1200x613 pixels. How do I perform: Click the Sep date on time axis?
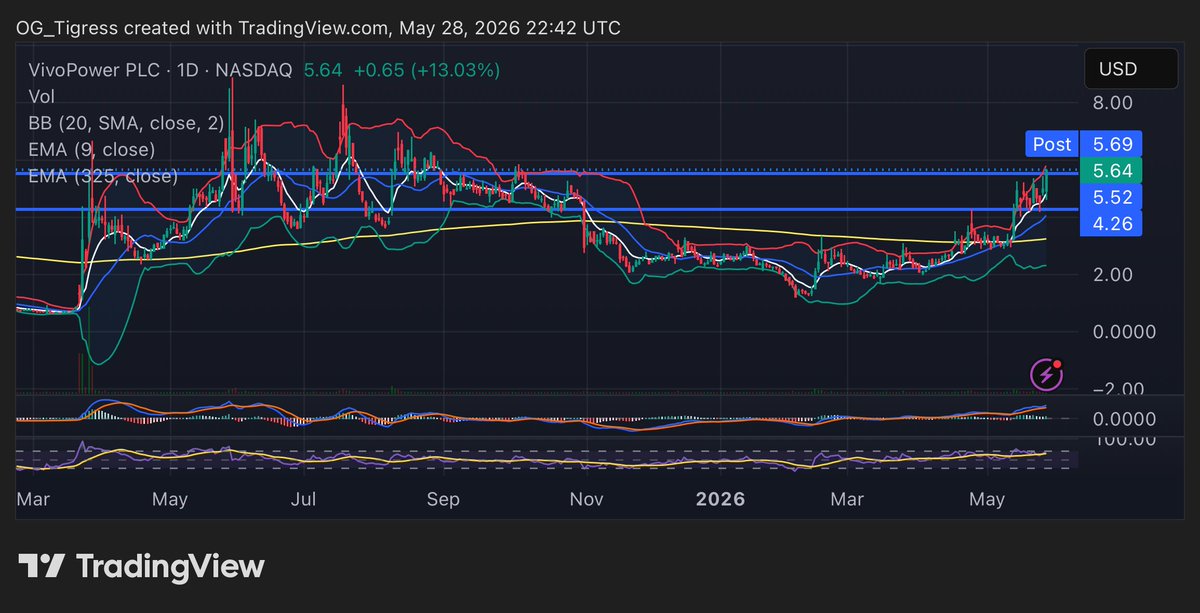tap(442, 497)
